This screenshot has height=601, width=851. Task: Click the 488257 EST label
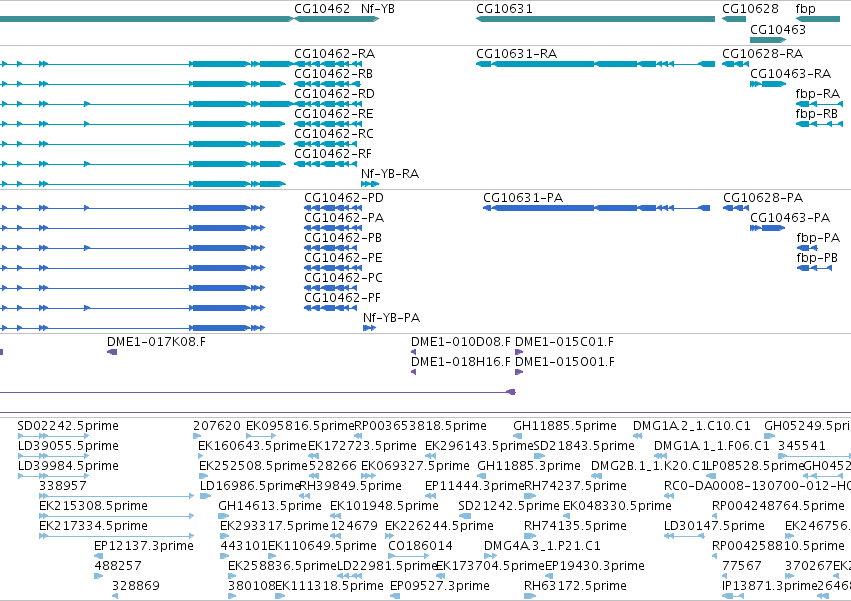[118, 566]
